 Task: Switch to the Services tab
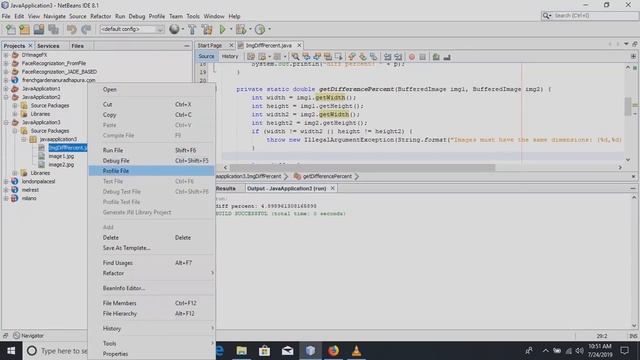tap(48, 46)
